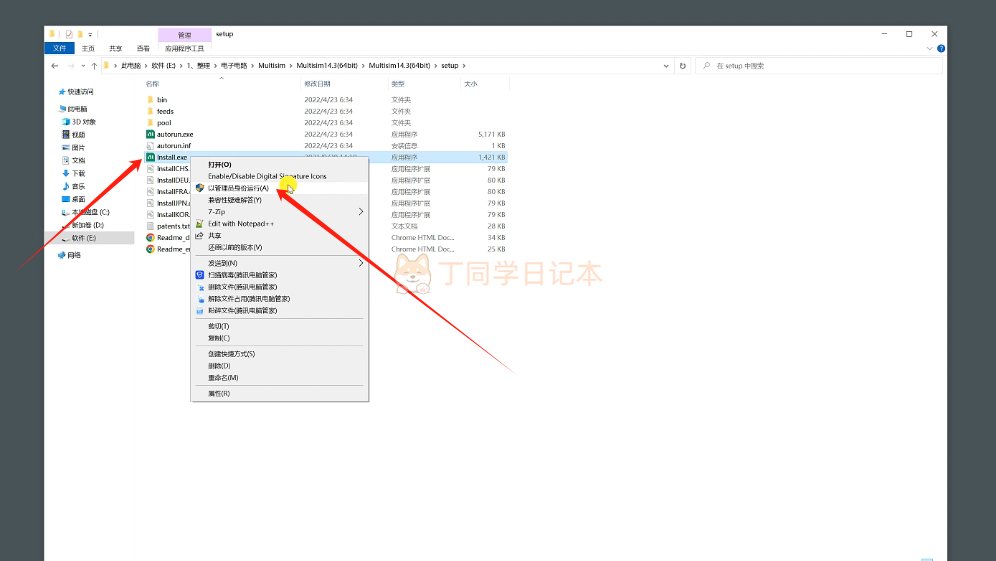Screen dimensions: 996x561
Task: Expand the 7-Zip submenu
Action: click(361, 212)
